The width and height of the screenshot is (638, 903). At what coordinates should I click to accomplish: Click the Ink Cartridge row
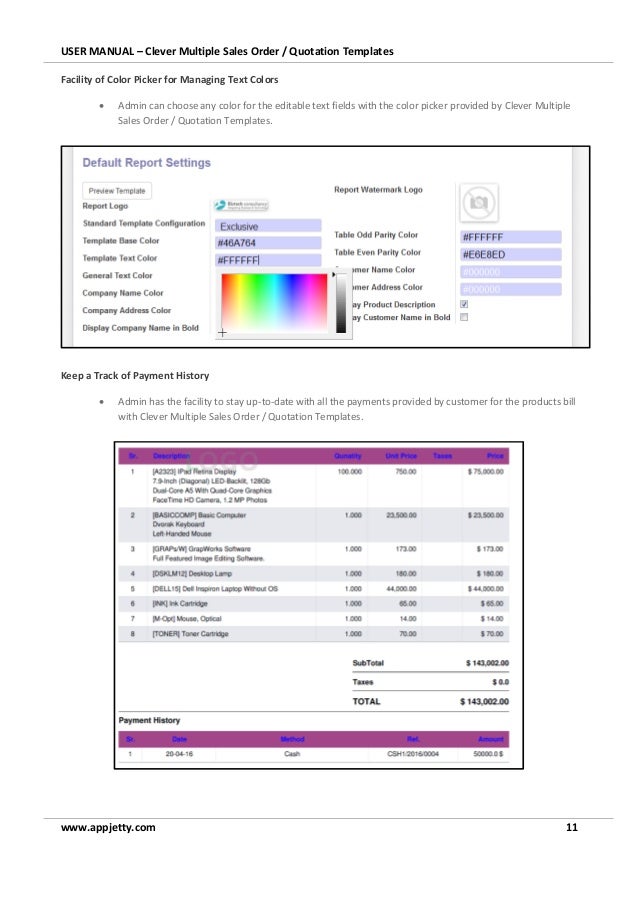coord(314,604)
